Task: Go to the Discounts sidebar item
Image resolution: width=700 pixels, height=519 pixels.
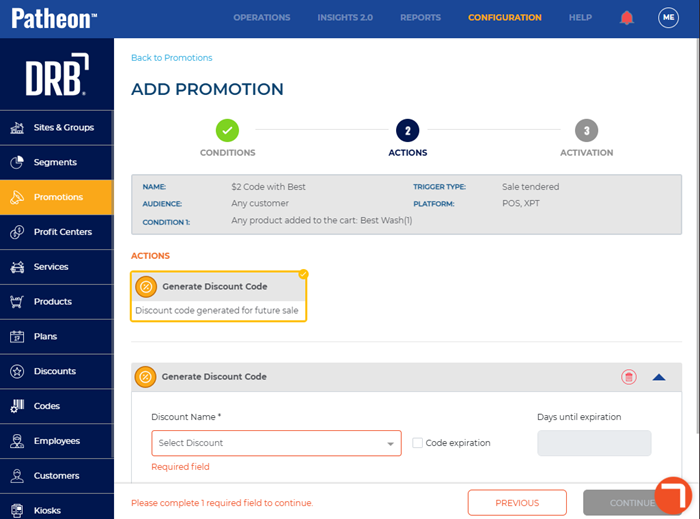Action: pyautogui.click(x=57, y=371)
